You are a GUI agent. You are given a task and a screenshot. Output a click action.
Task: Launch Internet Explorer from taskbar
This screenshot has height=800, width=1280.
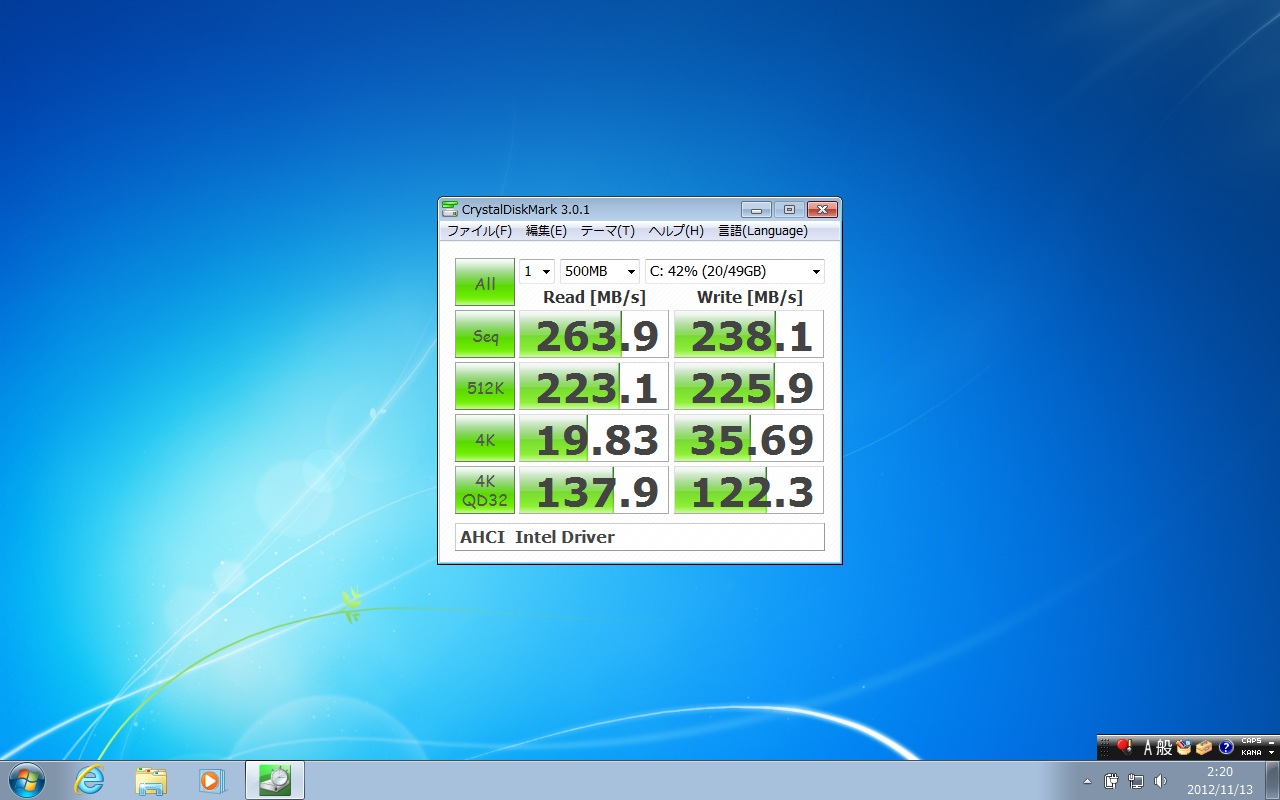click(89, 780)
